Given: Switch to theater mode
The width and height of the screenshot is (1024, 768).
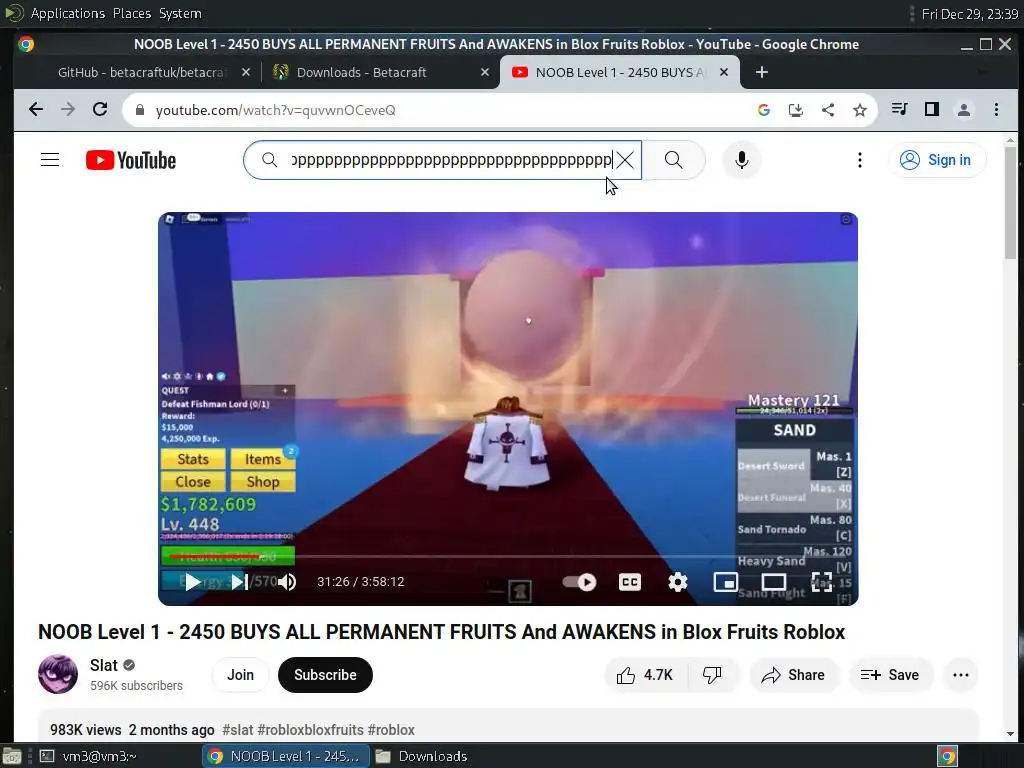Looking at the screenshot, I should point(774,582).
